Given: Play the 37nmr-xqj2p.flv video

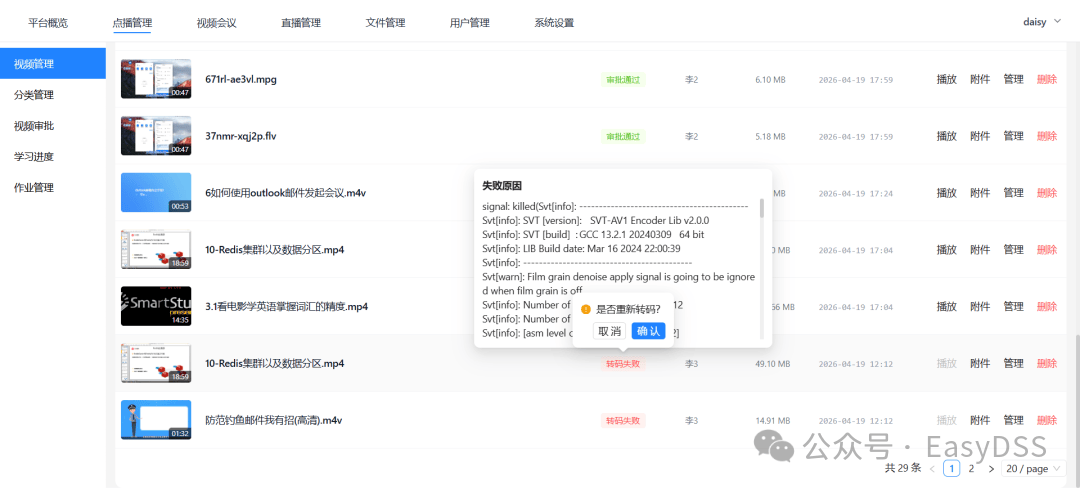Looking at the screenshot, I should (946, 136).
